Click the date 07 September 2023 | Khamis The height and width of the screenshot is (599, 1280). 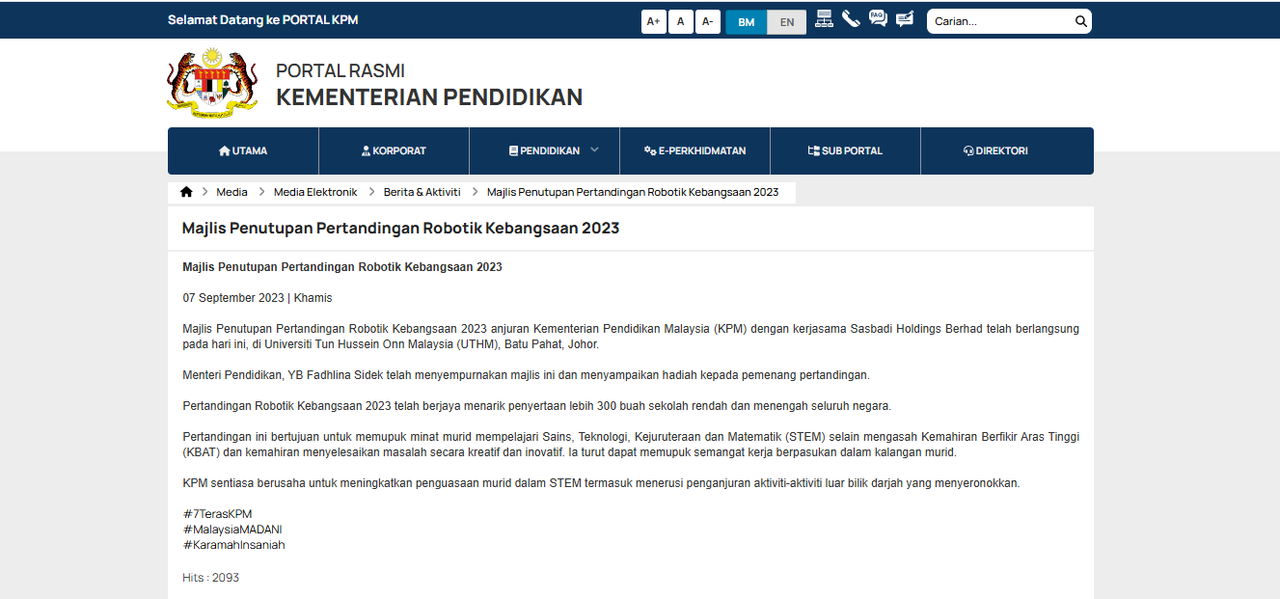pos(257,298)
